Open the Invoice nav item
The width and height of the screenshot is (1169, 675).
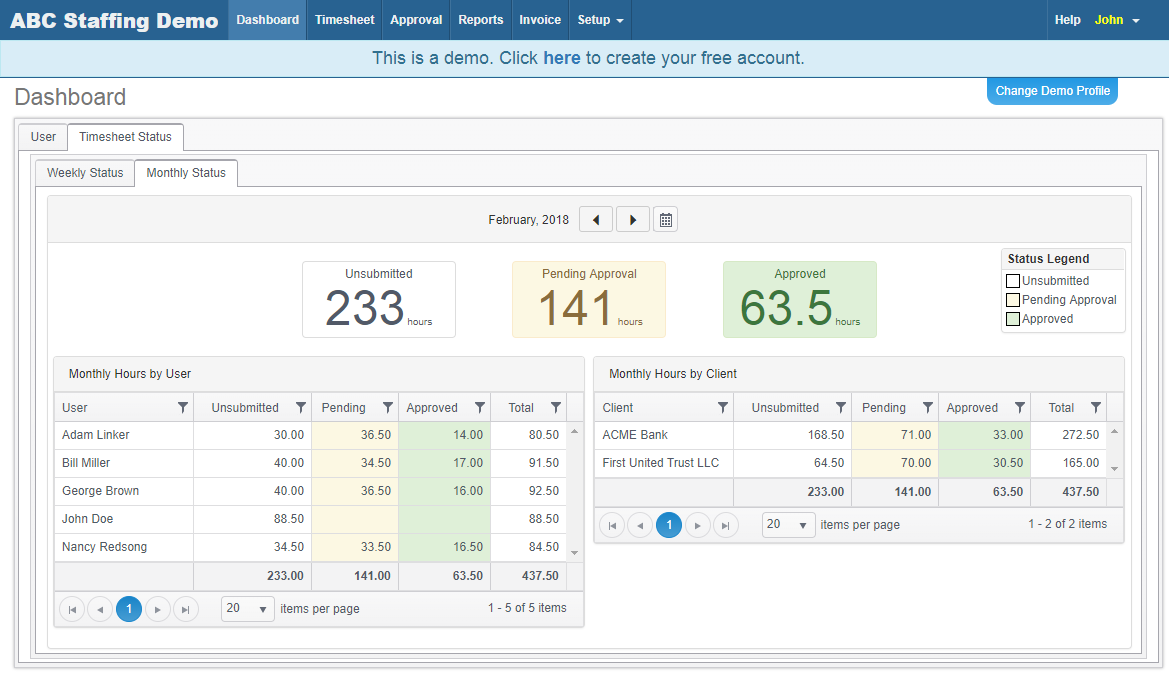click(540, 20)
